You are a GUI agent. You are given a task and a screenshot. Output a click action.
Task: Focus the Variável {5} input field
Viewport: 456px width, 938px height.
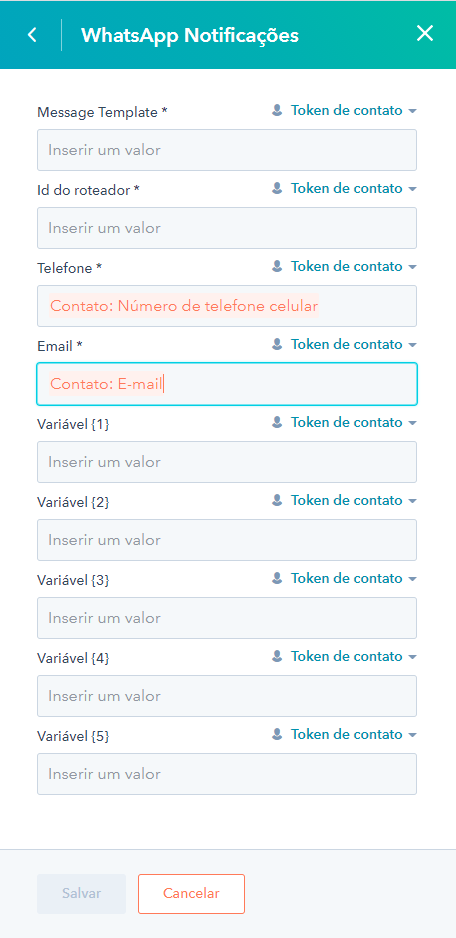(227, 774)
